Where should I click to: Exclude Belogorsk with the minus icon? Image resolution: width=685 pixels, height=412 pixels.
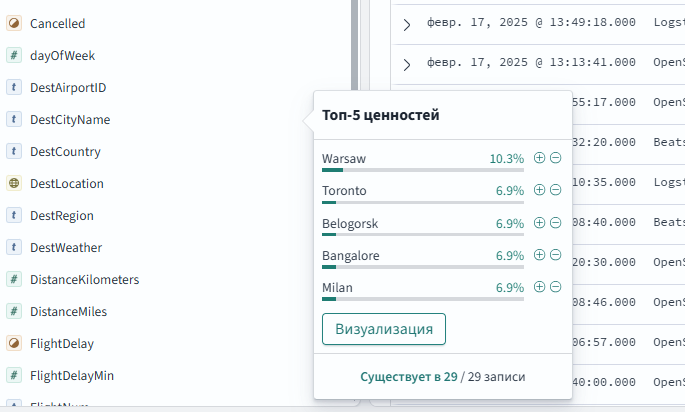point(555,223)
